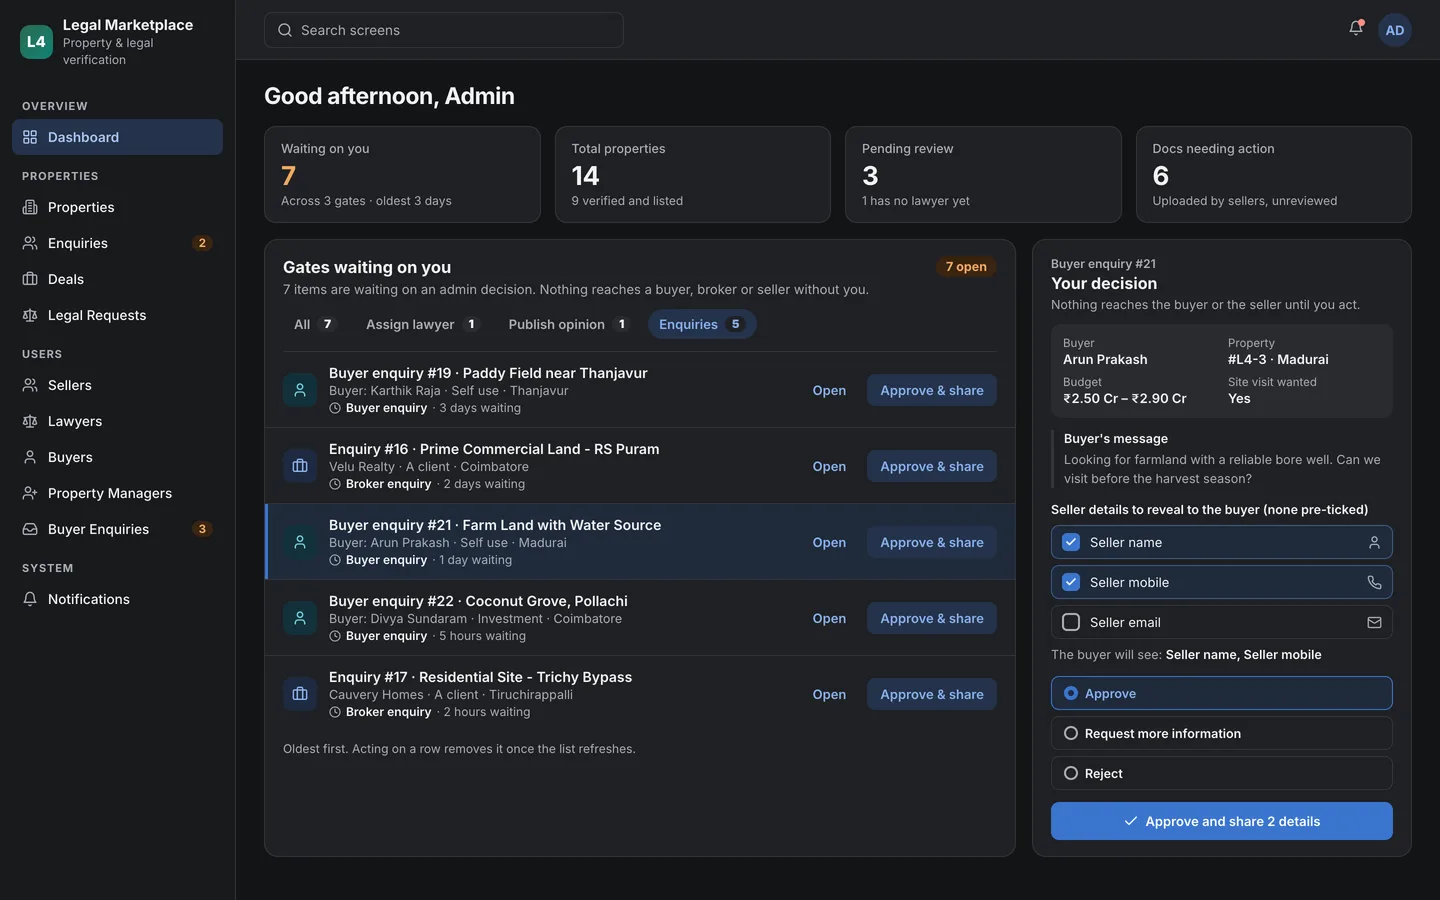Screen dimensions: 1440x900
Task: Select the Enquiries filter tab
Action: point(702,324)
